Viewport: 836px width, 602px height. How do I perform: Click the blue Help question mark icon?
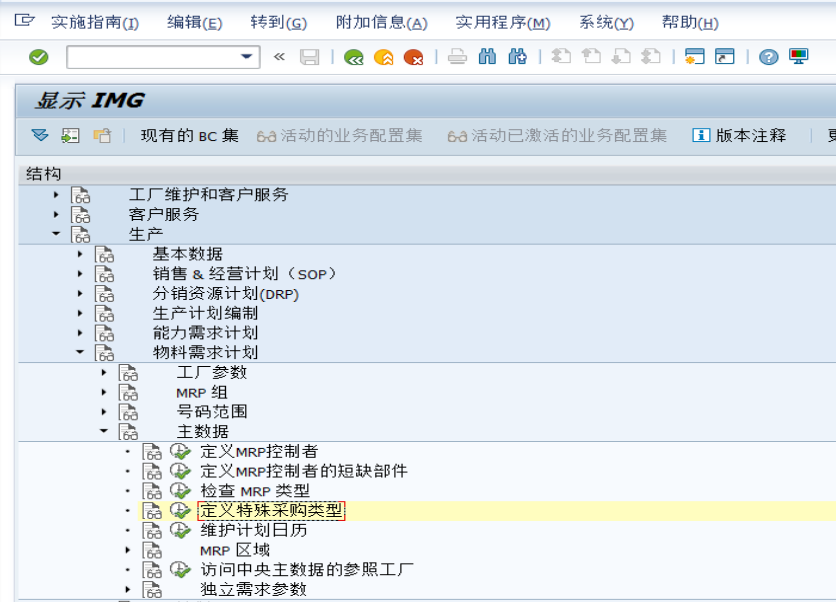tap(768, 57)
